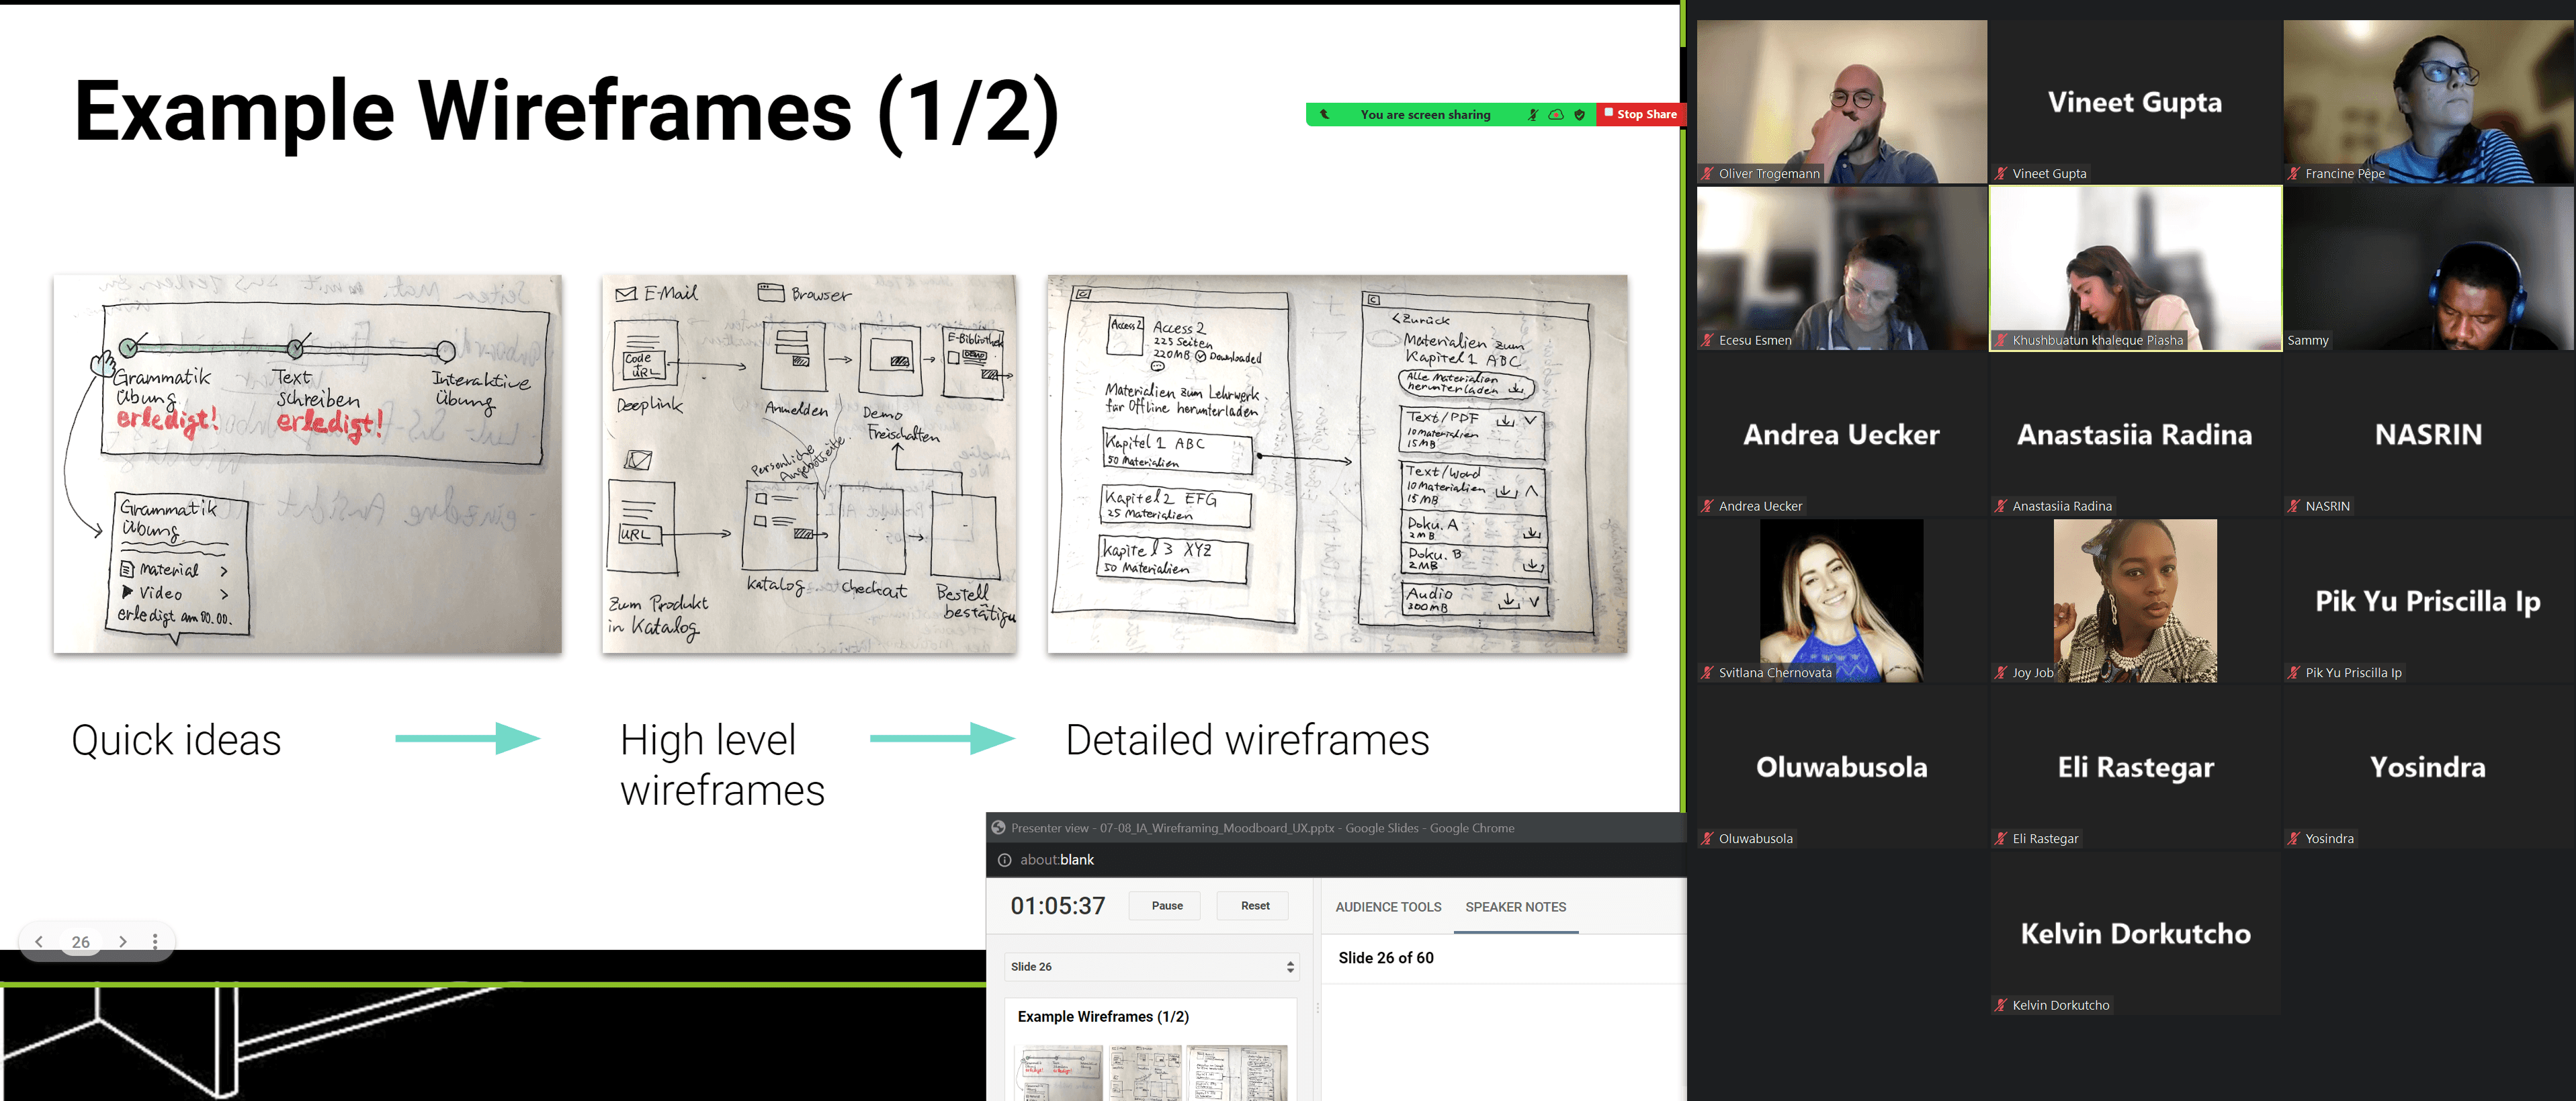2576x1101 pixels.
Task: Select Khushbuatun khaleque Piasha's highlighted video tile
Action: pyautogui.click(x=2135, y=268)
